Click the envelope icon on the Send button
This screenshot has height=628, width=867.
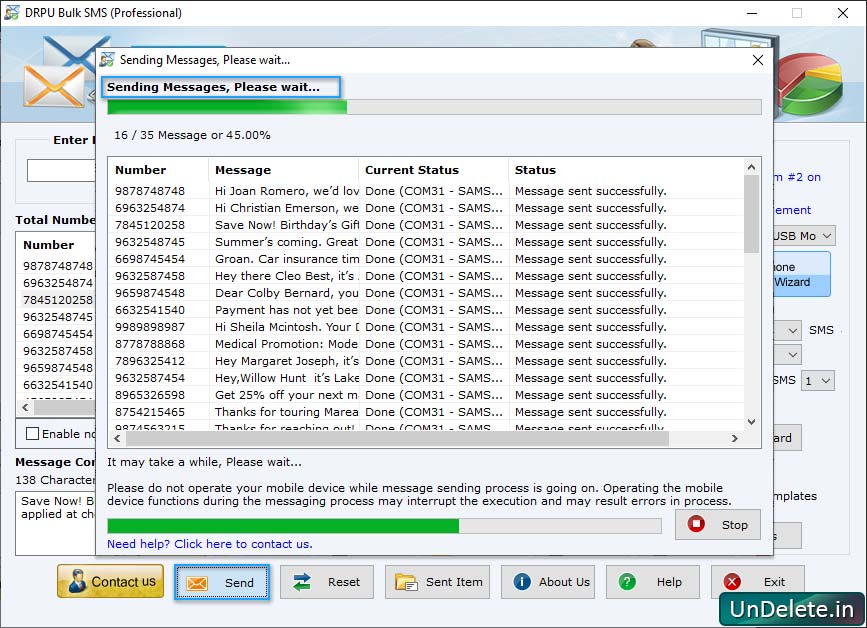[197, 583]
